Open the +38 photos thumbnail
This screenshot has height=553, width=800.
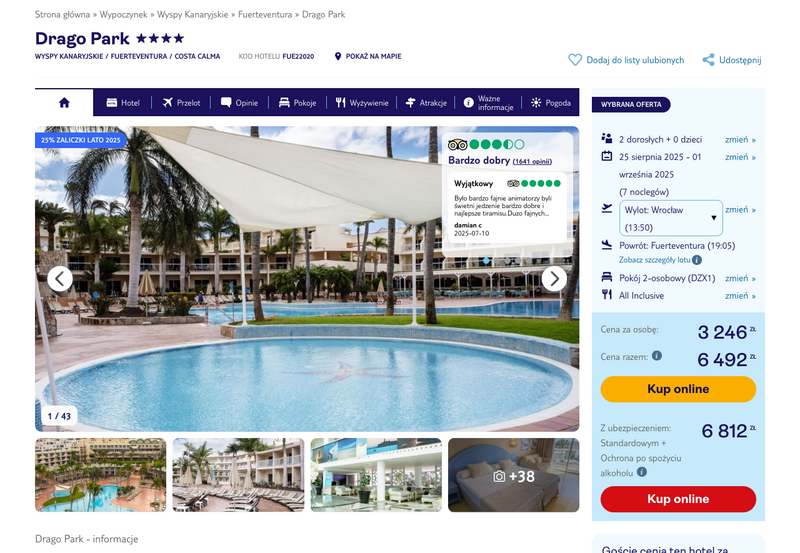tap(513, 475)
